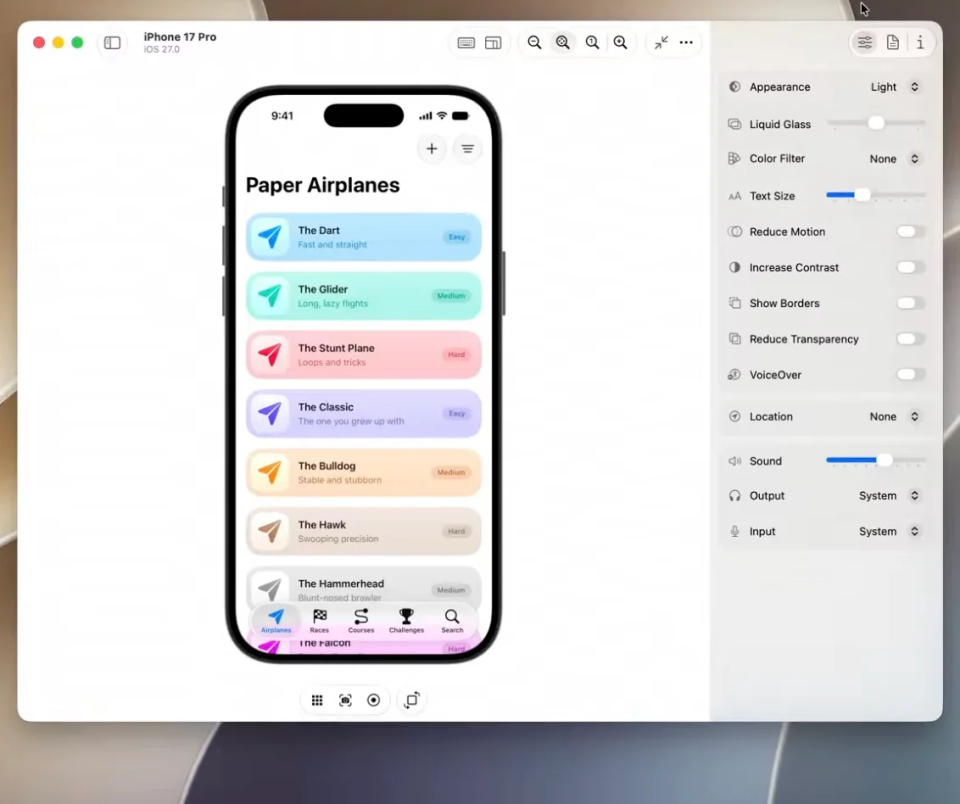The width and height of the screenshot is (960, 804).
Task: Open the Appearance Light dropdown
Action: pos(895,87)
